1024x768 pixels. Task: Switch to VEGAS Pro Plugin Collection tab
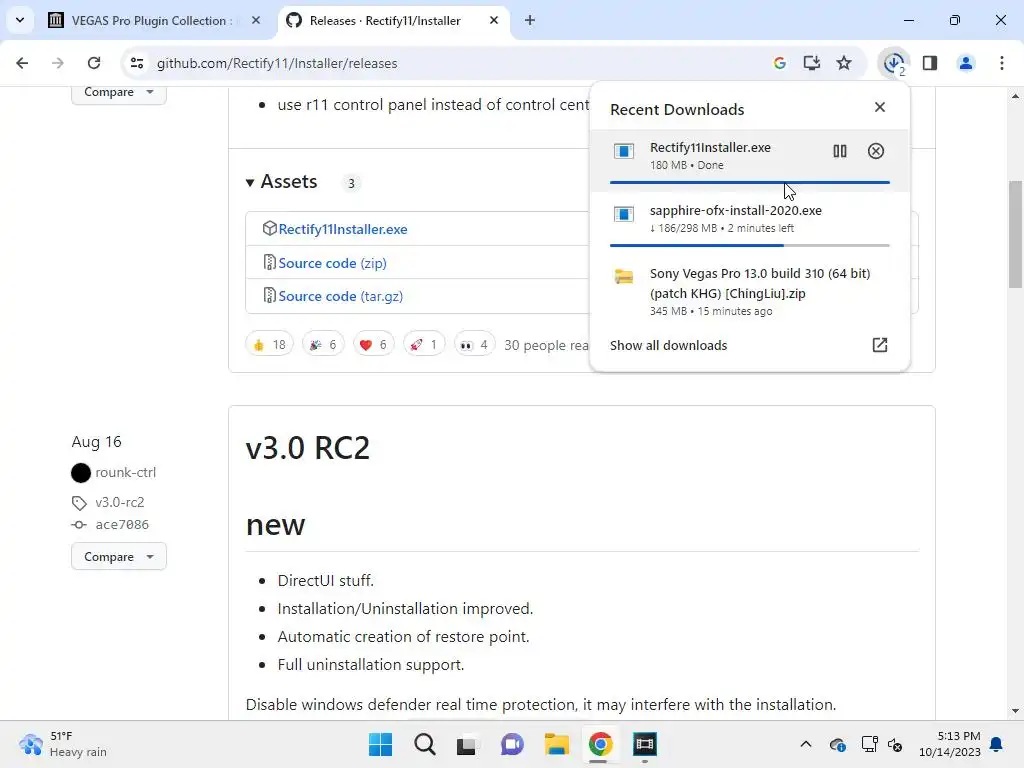point(155,20)
